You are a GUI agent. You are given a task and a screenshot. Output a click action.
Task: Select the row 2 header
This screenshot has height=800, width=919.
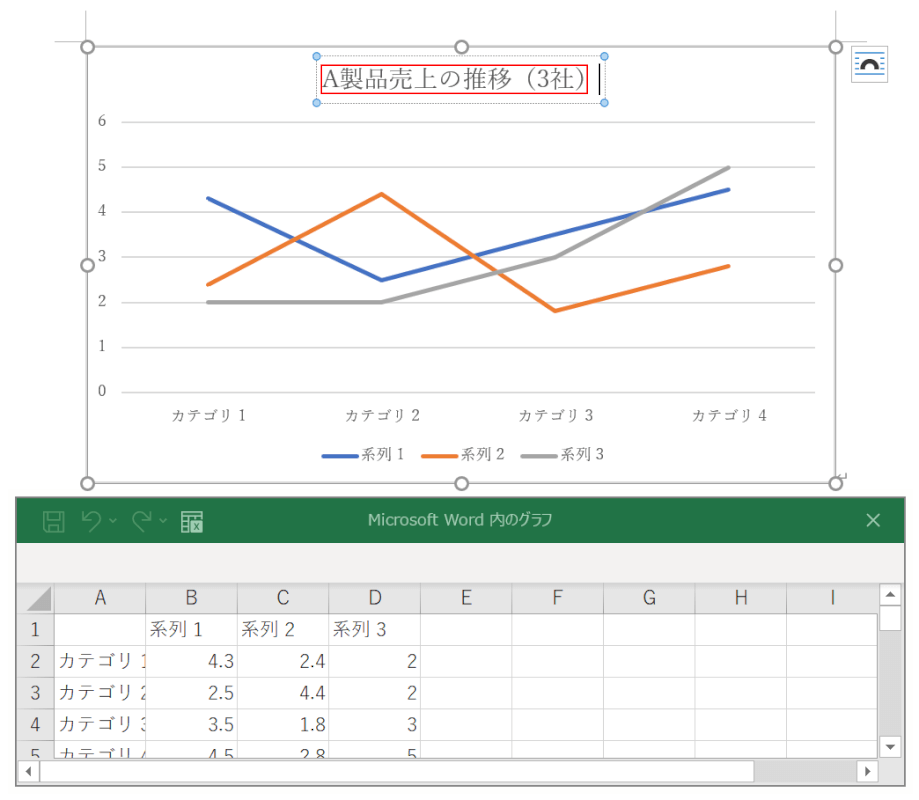[35, 661]
